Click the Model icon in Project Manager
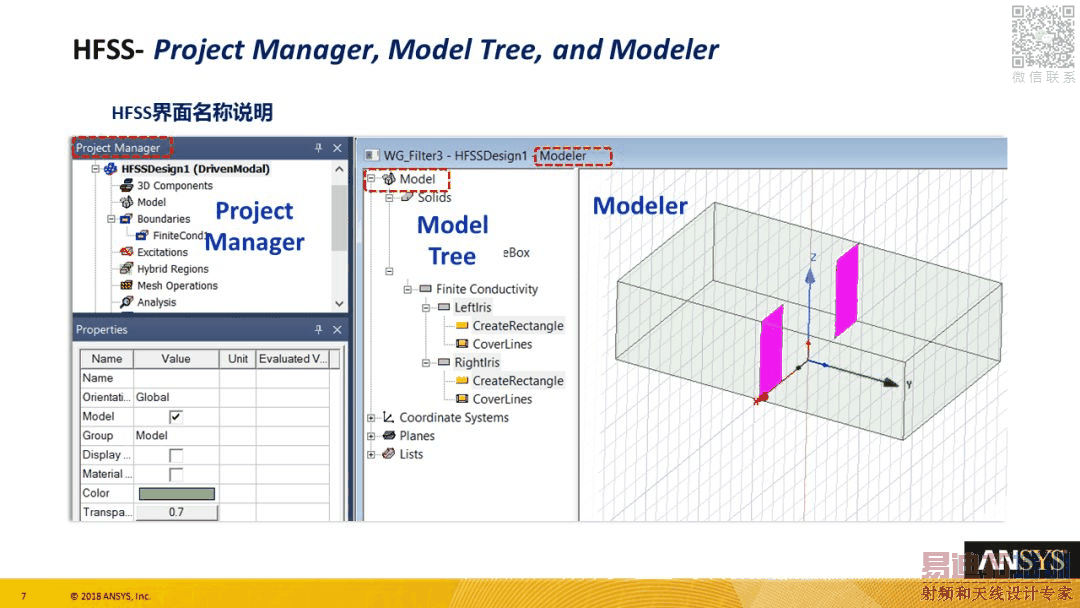 pos(127,202)
